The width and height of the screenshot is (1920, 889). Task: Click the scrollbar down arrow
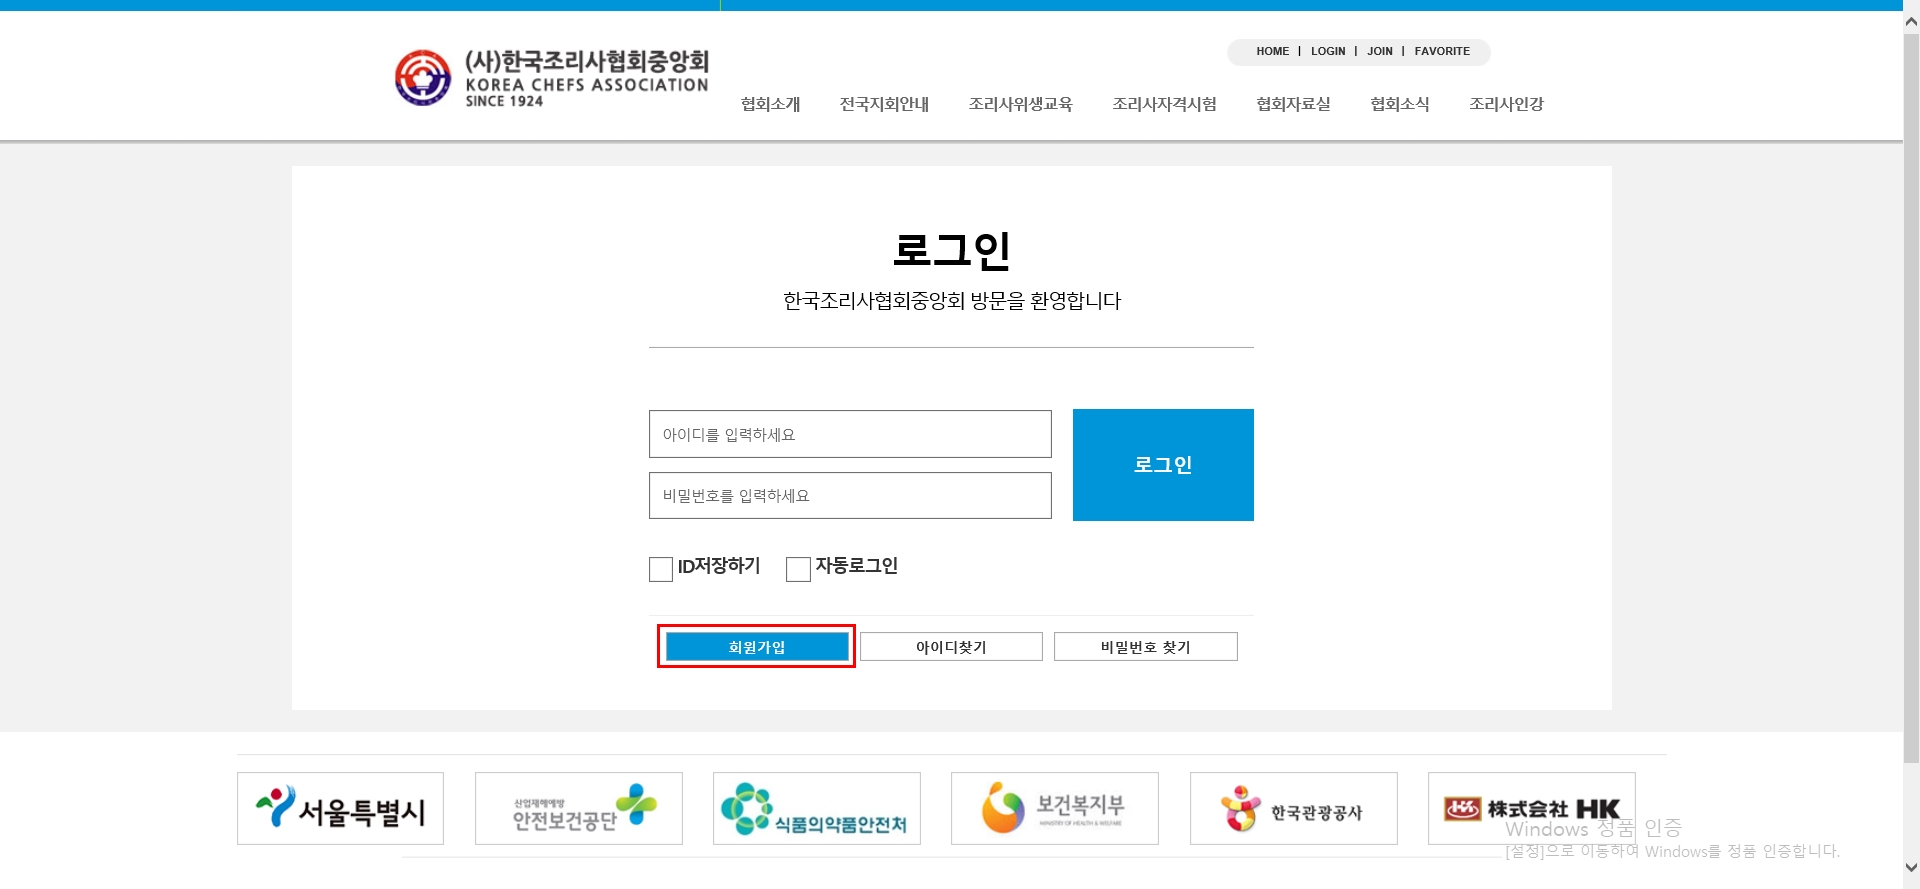1911,868
